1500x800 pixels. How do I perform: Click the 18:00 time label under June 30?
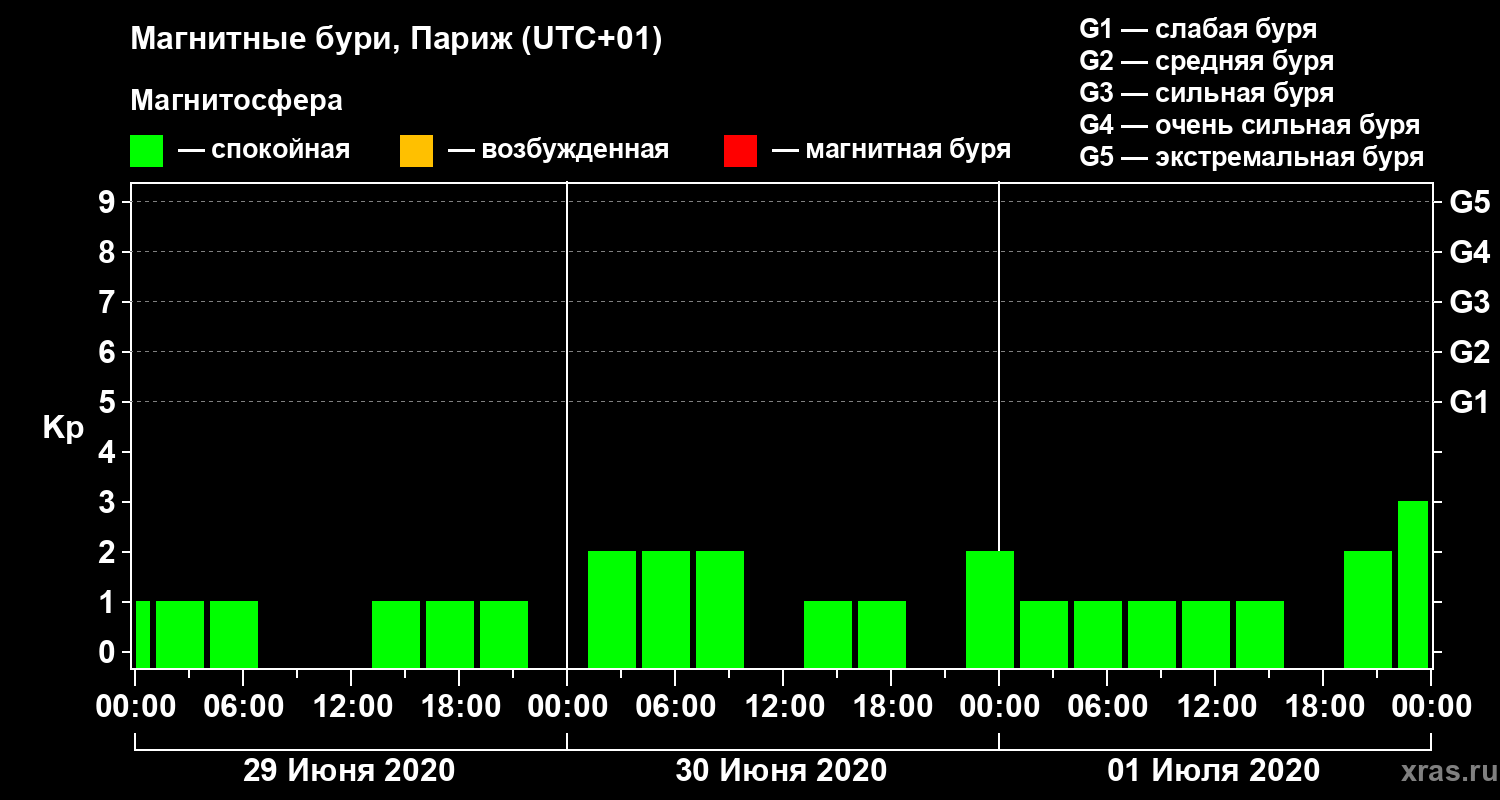coord(895,706)
